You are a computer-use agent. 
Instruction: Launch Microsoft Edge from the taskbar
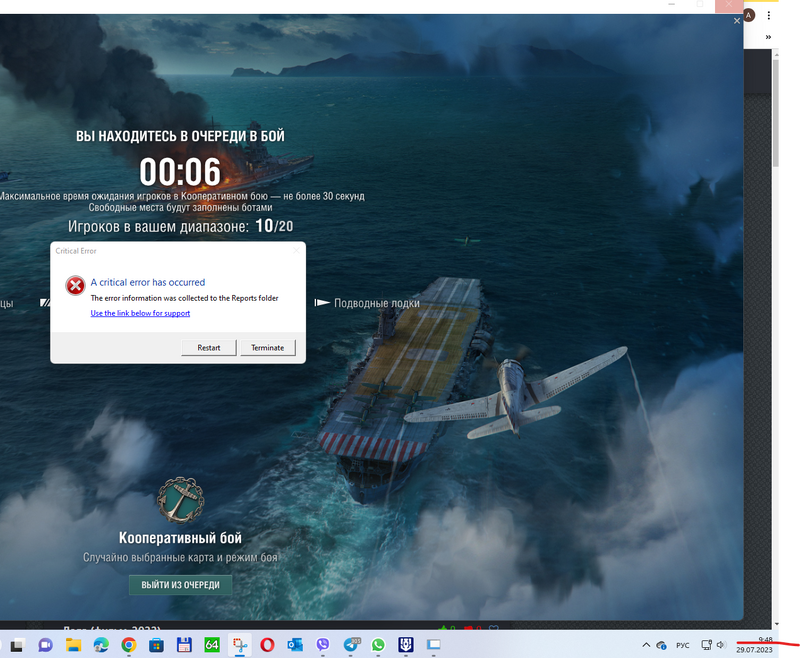pos(101,645)
